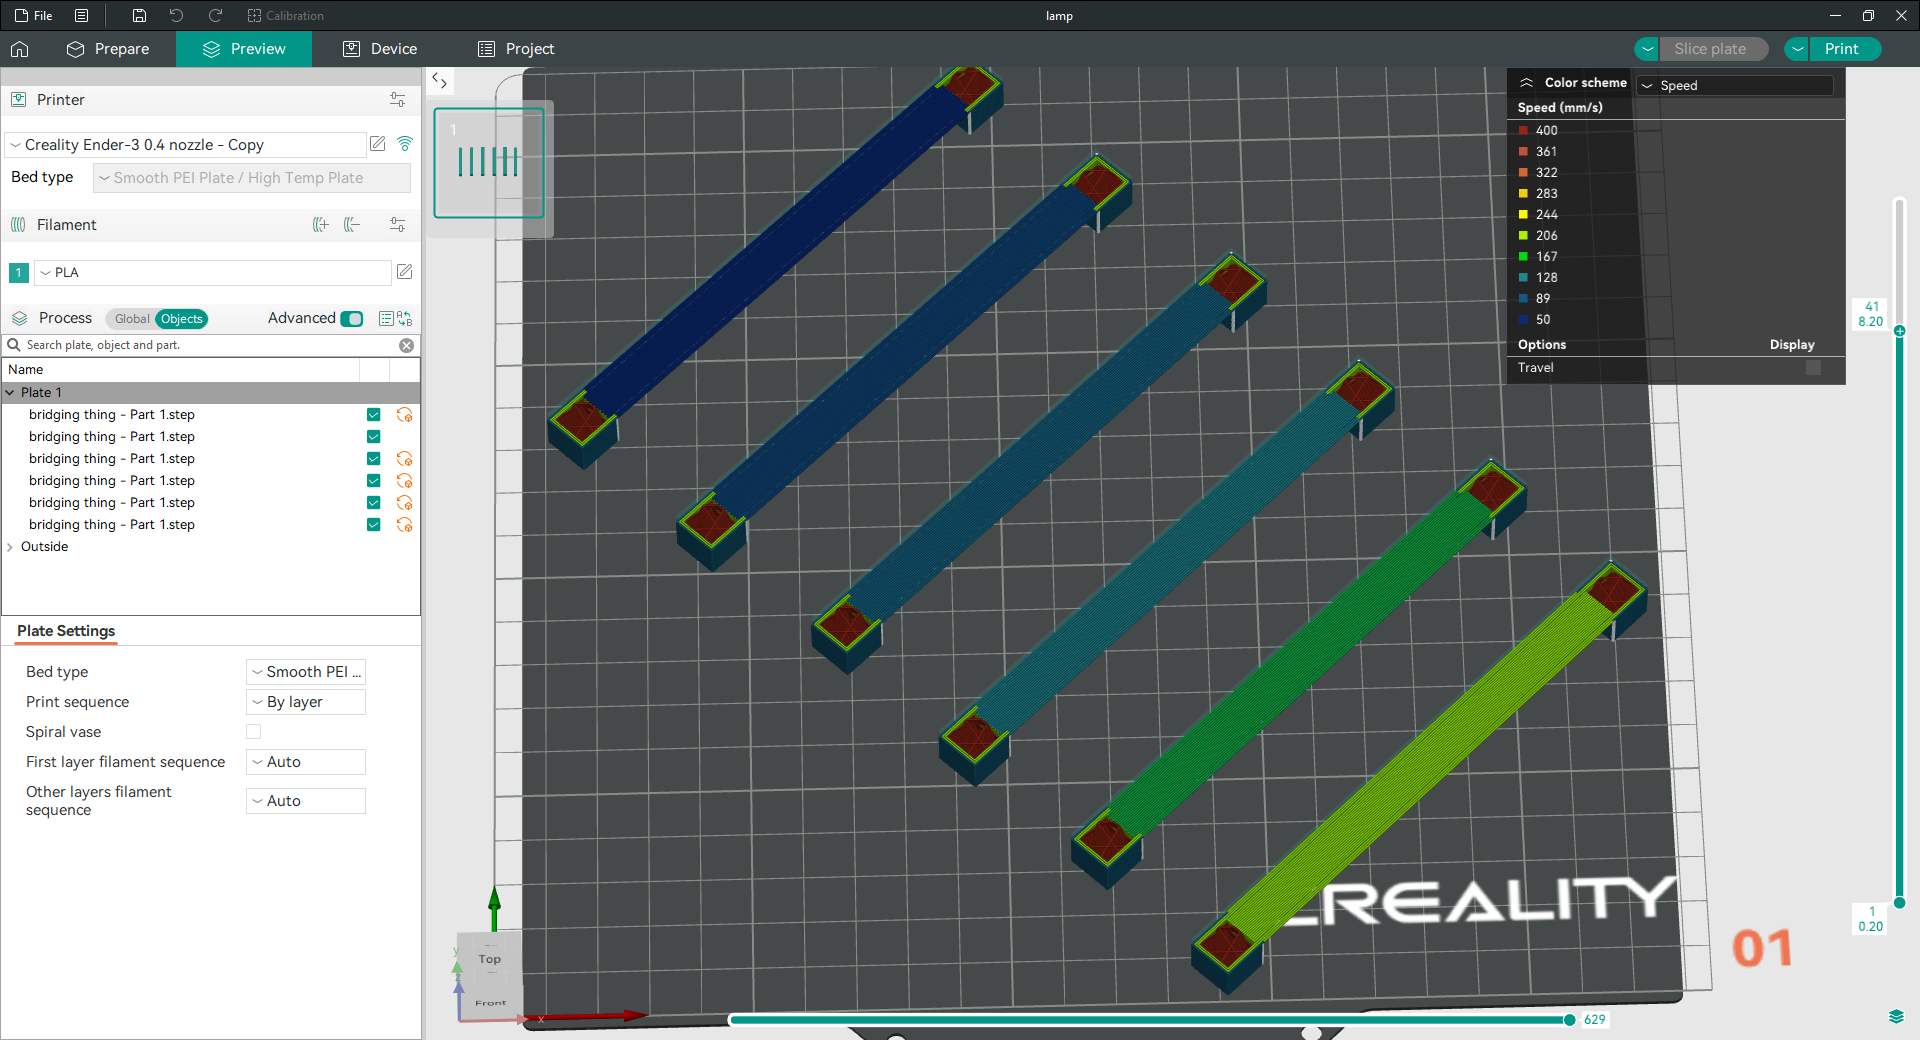Open the filament settings sliders icon
Screen dimensions: 1920x1040
click(x=397, y=225)
